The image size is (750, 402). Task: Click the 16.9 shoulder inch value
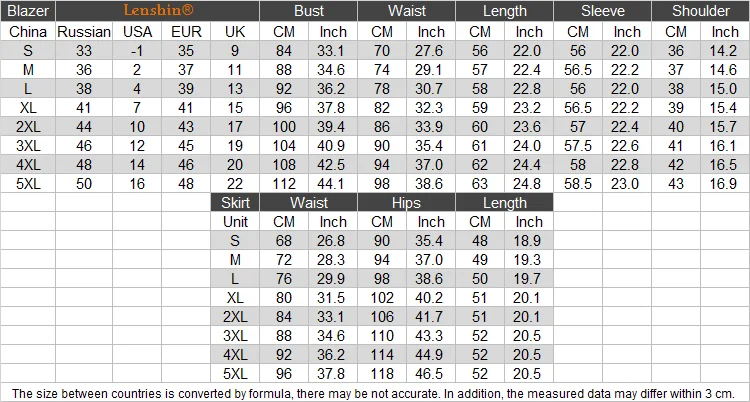tap(725, 184)
